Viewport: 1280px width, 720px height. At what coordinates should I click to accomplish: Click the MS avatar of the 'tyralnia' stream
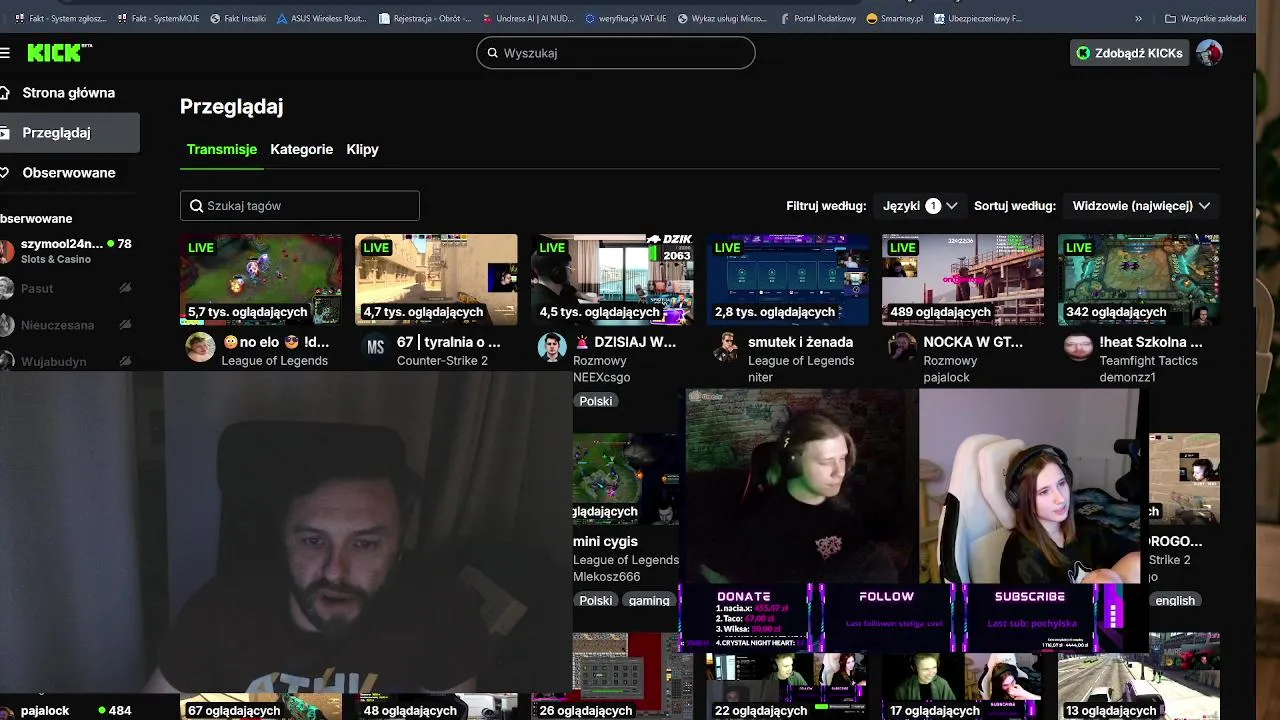(376, 348)
